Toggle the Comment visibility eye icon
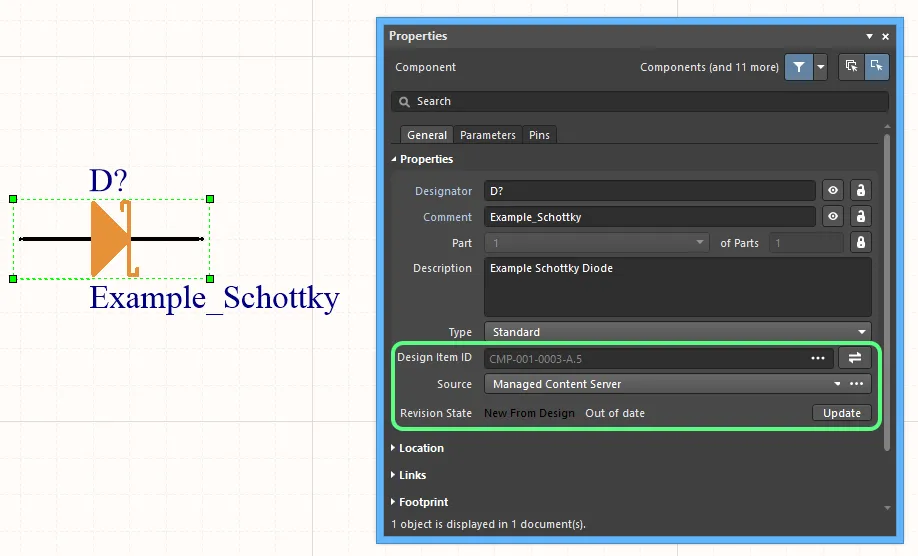The image size is (918, 556). click(833, 217)
